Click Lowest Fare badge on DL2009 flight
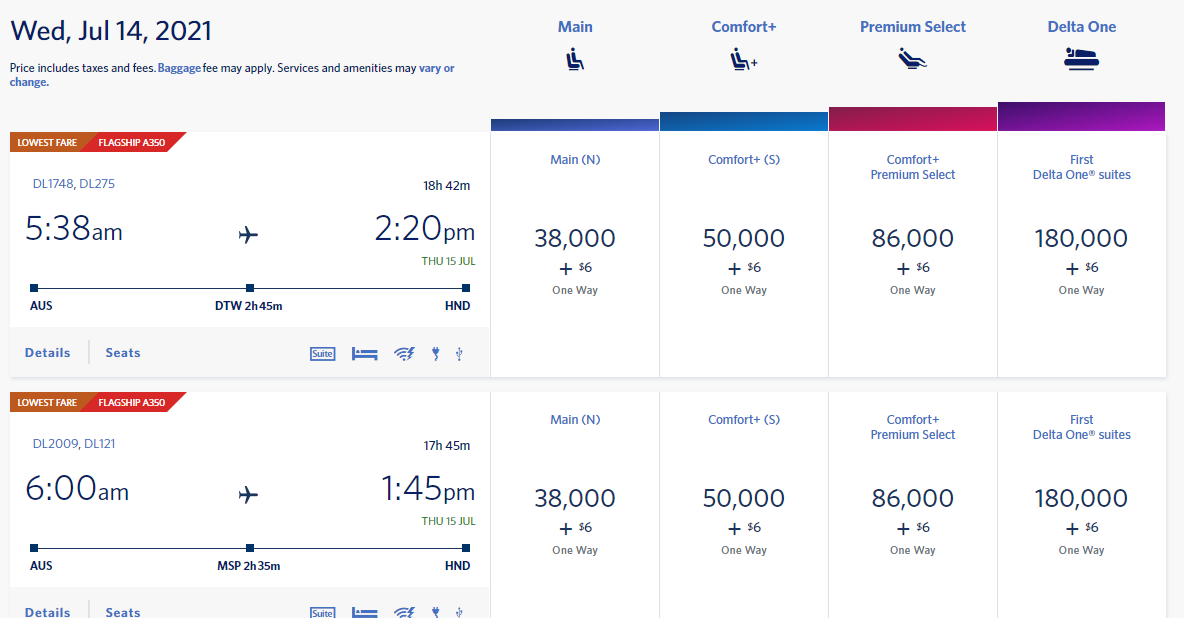The image size is (1184, 618). tap(47, 402)
